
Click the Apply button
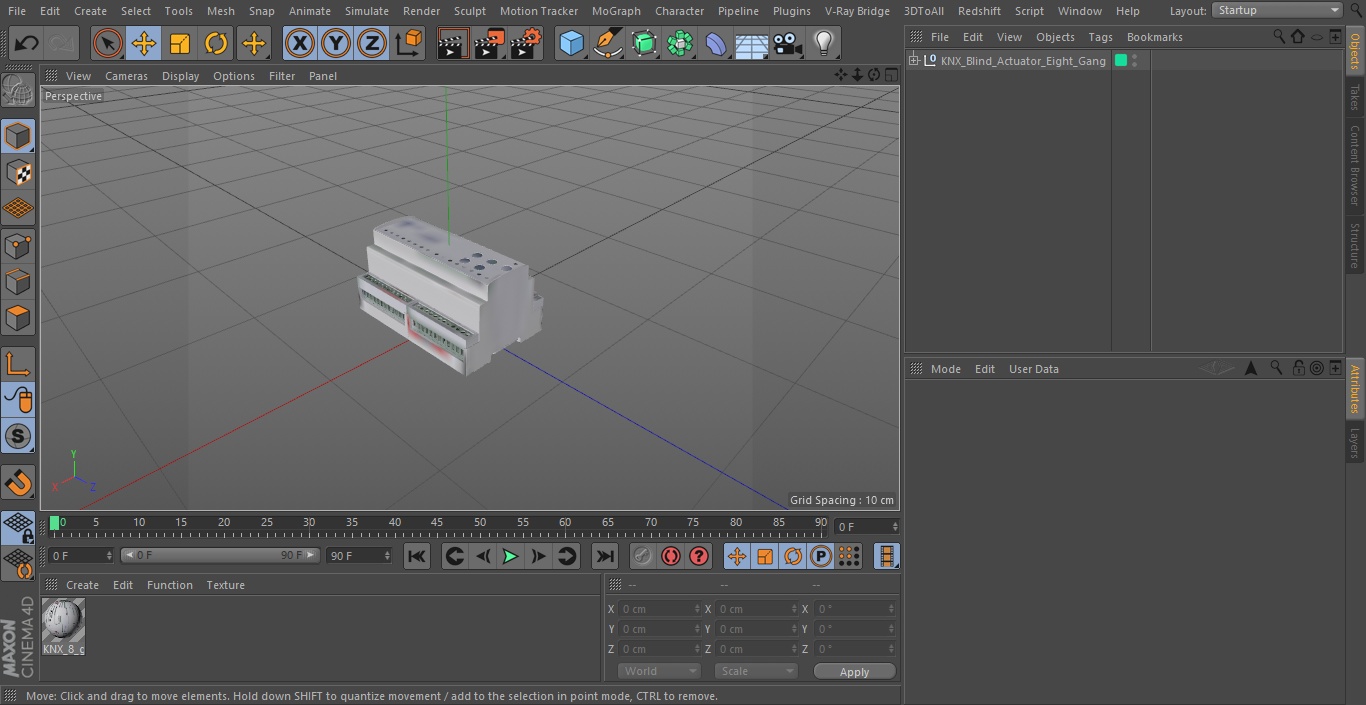click(x=854, y=671)
